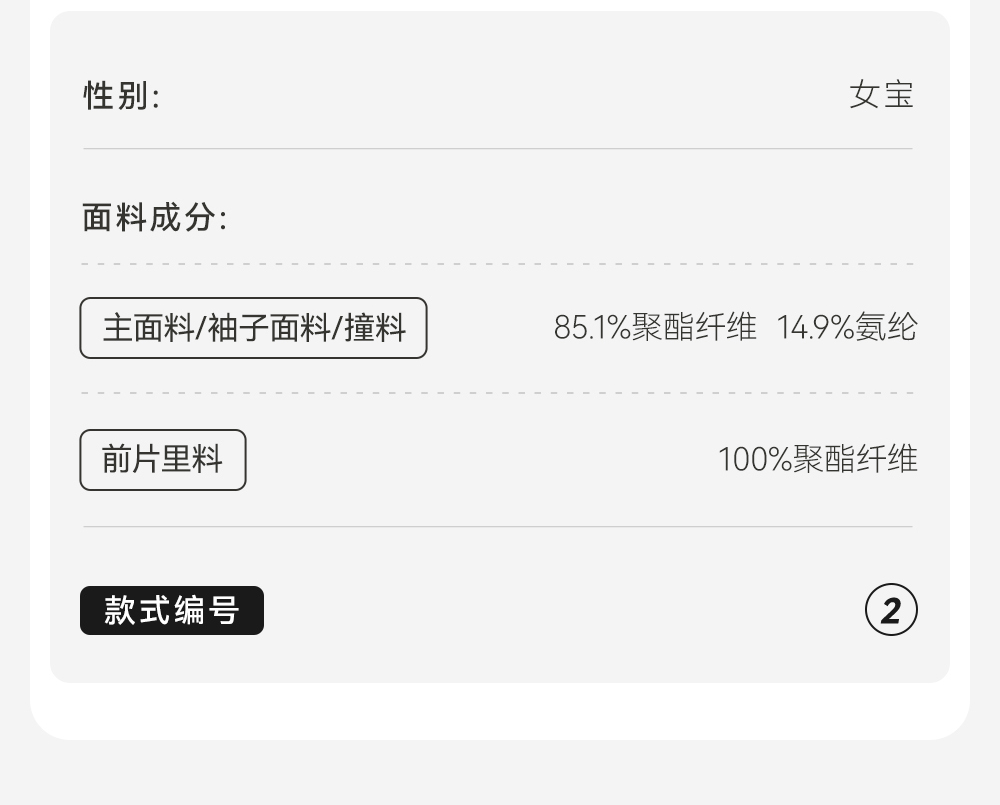
Task: Click the 14.9%氨纶 composition text
Action: (x=846, y=328)
